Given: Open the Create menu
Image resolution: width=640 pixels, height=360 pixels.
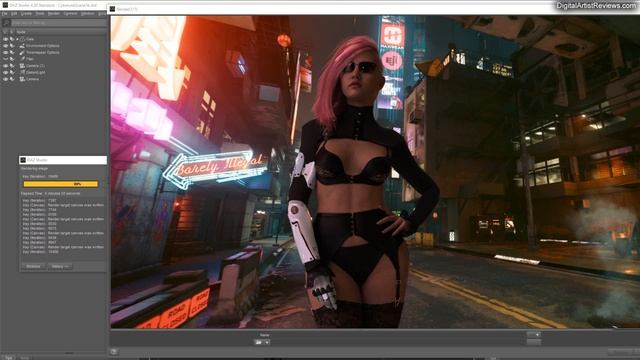Looking at the screenshot, I should [x=27, y=13].
